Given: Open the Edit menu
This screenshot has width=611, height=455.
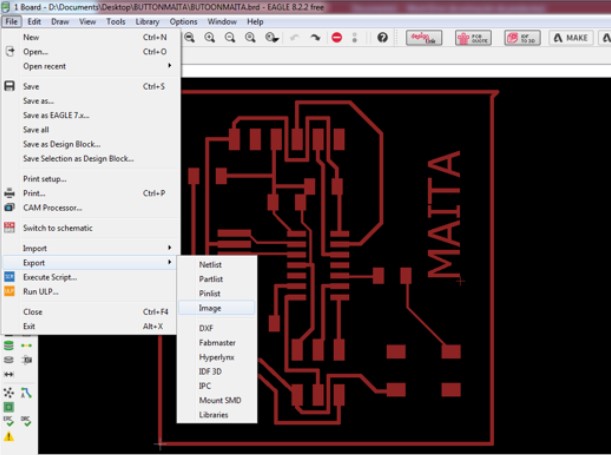Looking at the screenshot, I should click(34, 21).
